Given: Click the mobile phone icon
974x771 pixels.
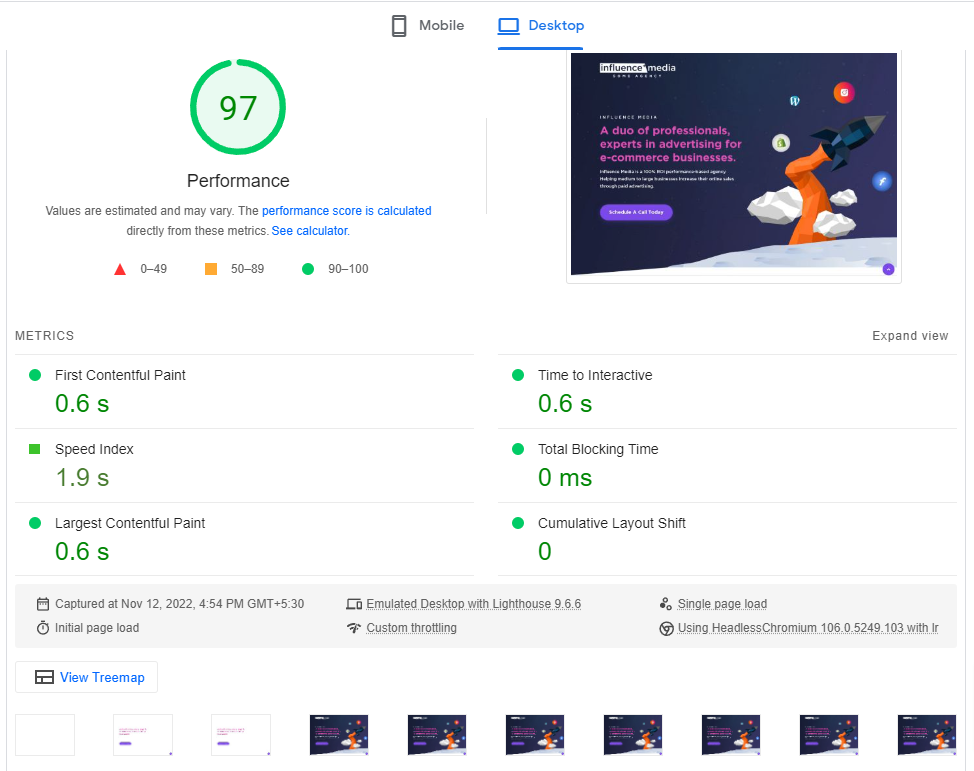Looking at the screenshot, I should click(399, 26).
